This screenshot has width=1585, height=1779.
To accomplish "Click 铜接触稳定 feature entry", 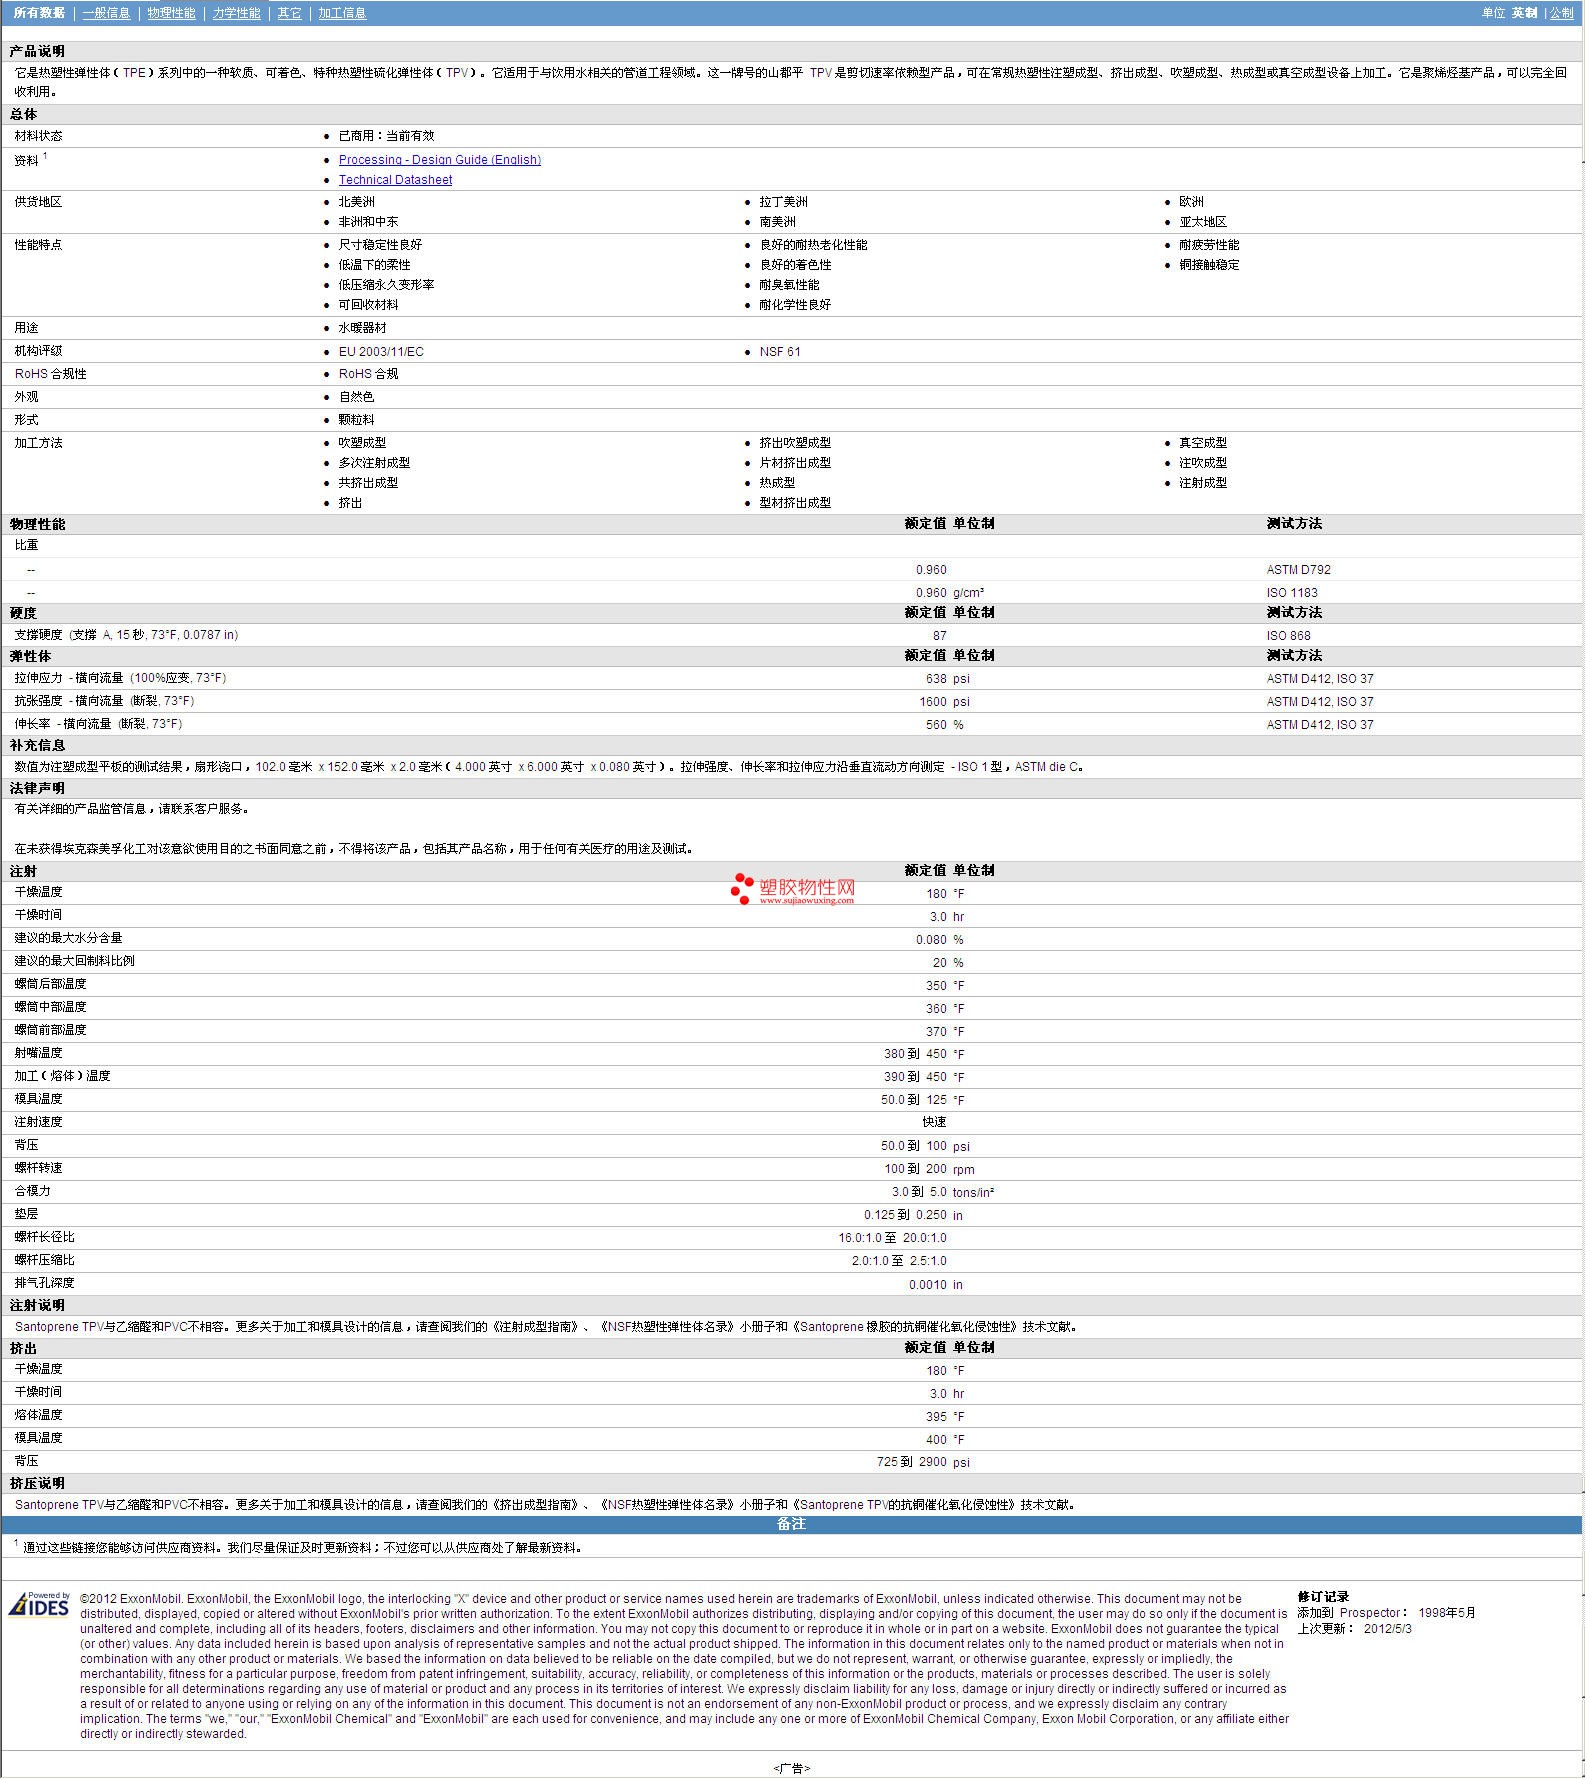I will 1208,265.
